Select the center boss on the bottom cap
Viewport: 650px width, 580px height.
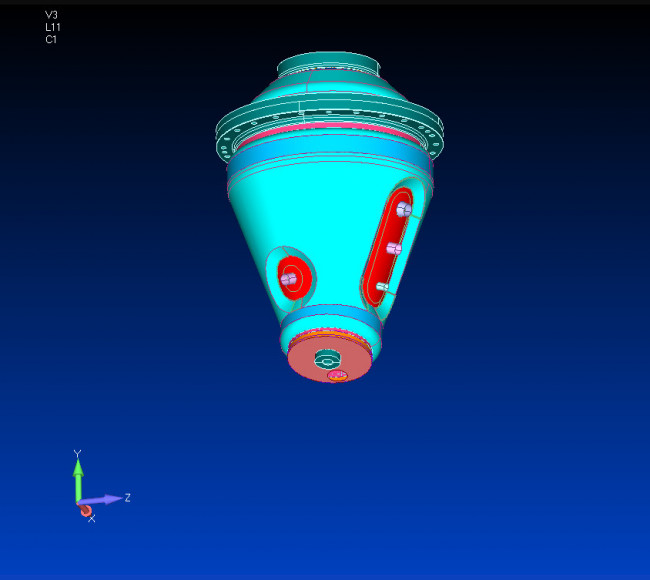pyautogui.click(x=327, y=357)
